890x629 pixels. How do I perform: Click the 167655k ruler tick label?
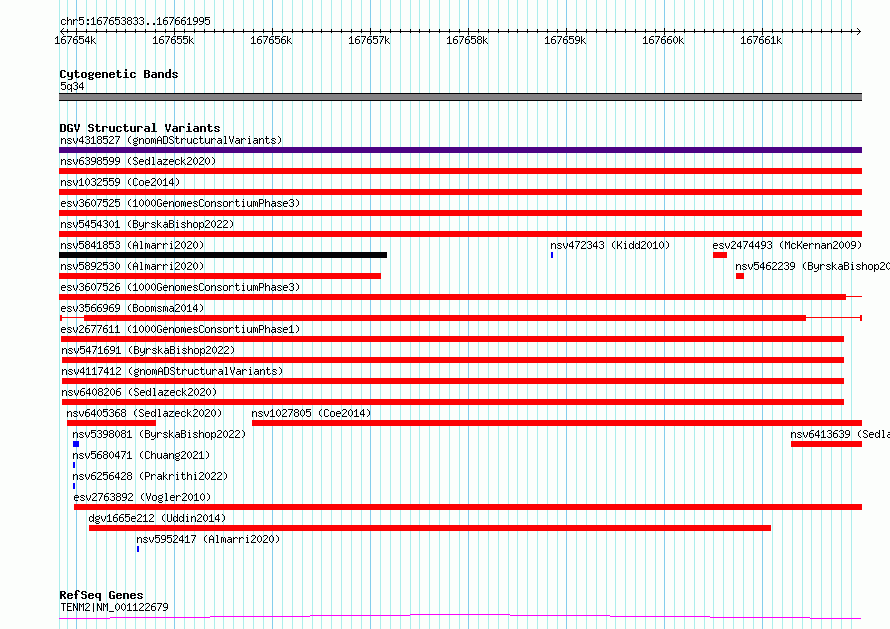click(173, 40)
